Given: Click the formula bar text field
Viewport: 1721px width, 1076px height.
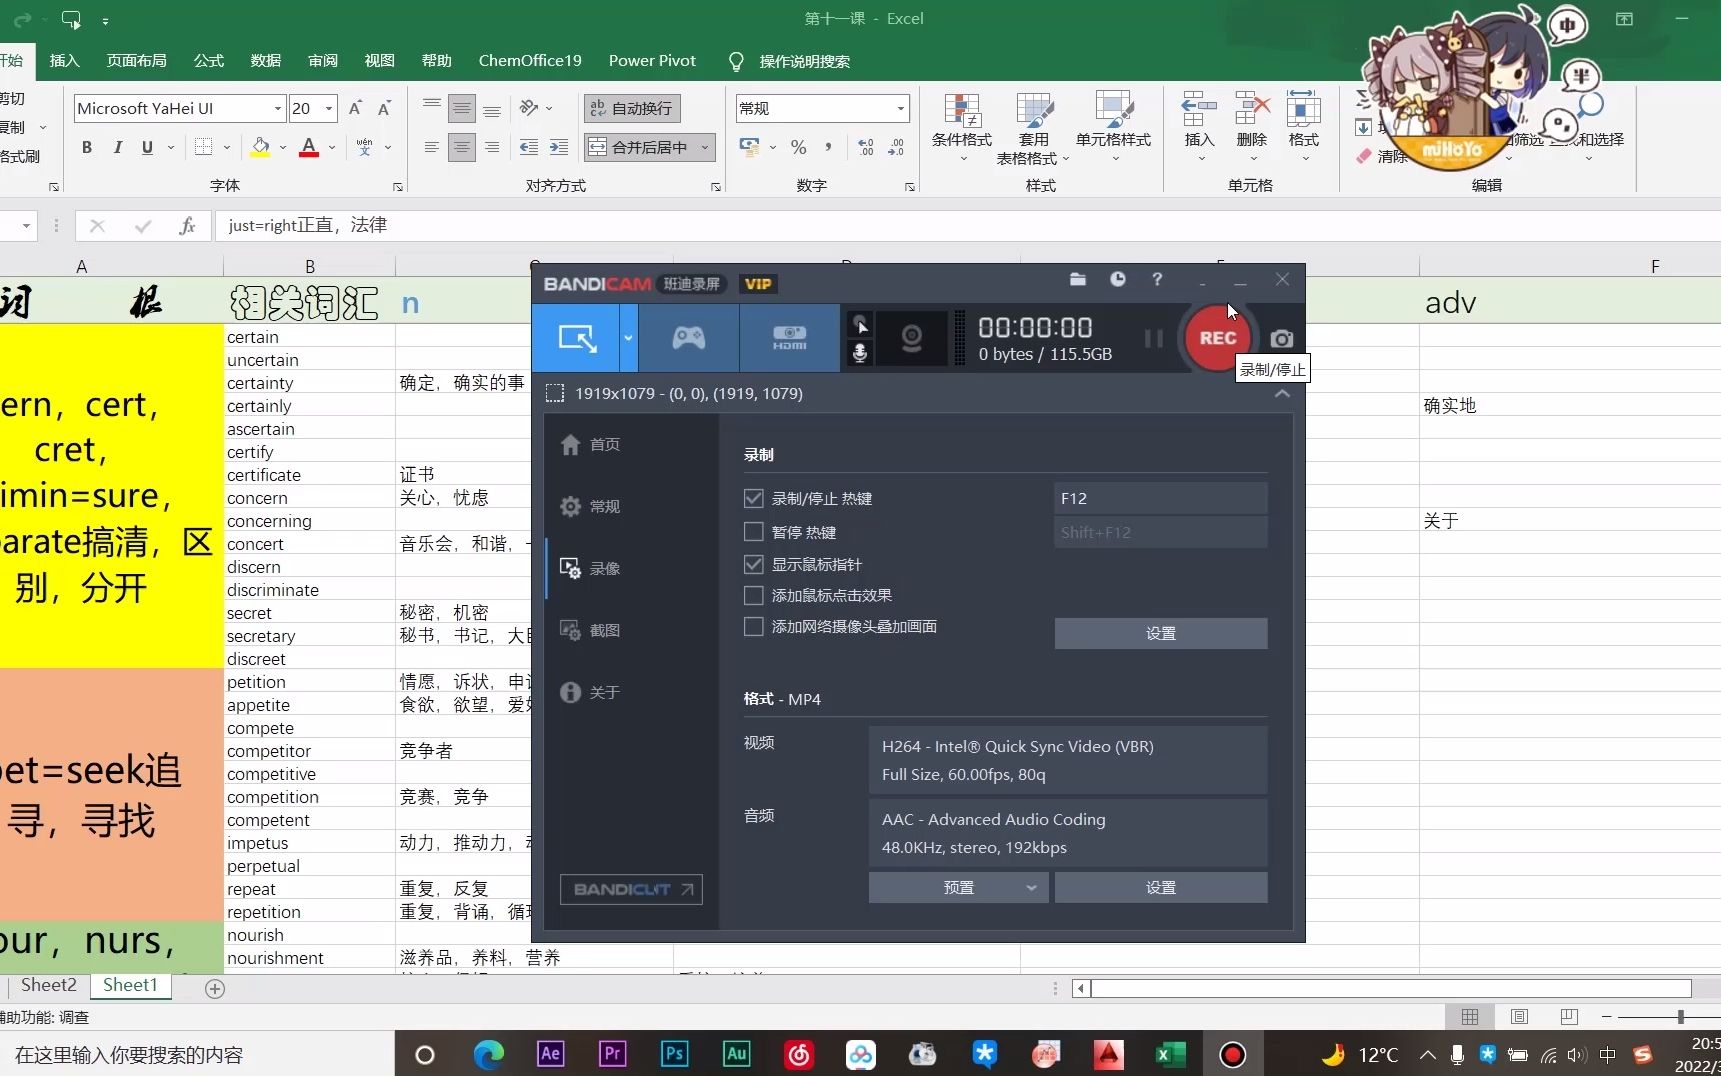Looking at the screenshot, I should pos(967,226).
